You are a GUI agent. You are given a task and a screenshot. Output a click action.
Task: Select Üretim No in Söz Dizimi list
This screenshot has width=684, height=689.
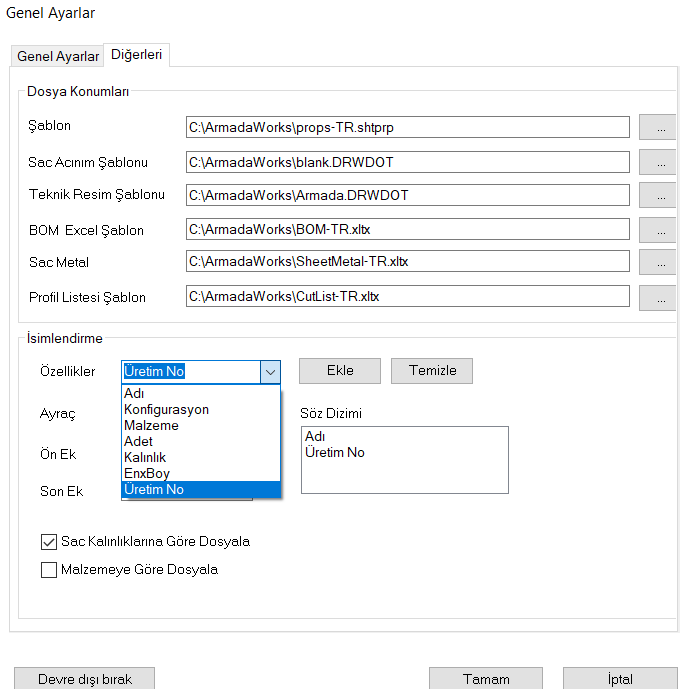[x=335, y=452]
